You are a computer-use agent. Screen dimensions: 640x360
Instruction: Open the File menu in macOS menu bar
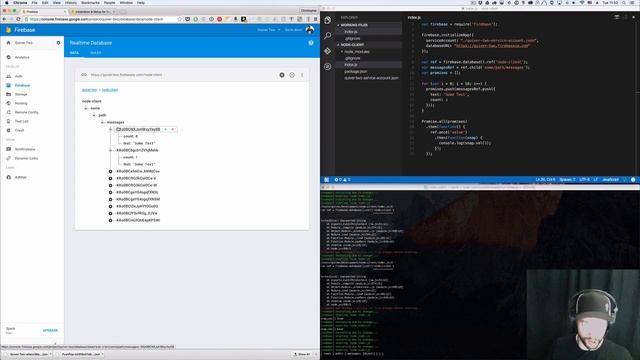point(34,2)
